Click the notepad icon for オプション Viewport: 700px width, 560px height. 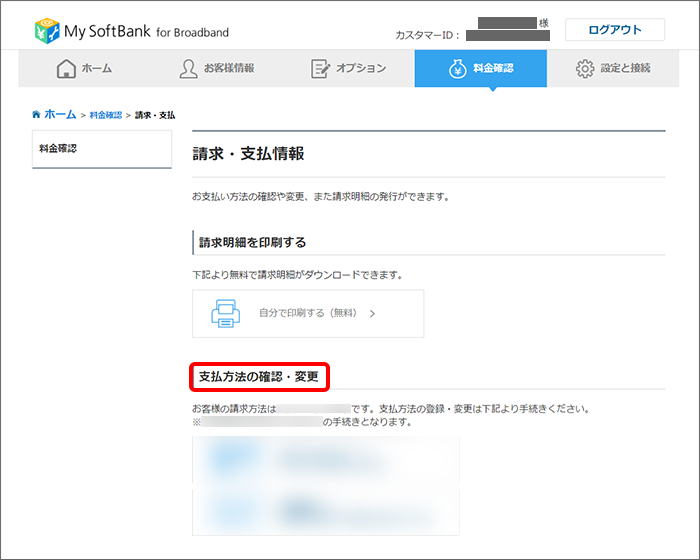click(x=320, y=69)
